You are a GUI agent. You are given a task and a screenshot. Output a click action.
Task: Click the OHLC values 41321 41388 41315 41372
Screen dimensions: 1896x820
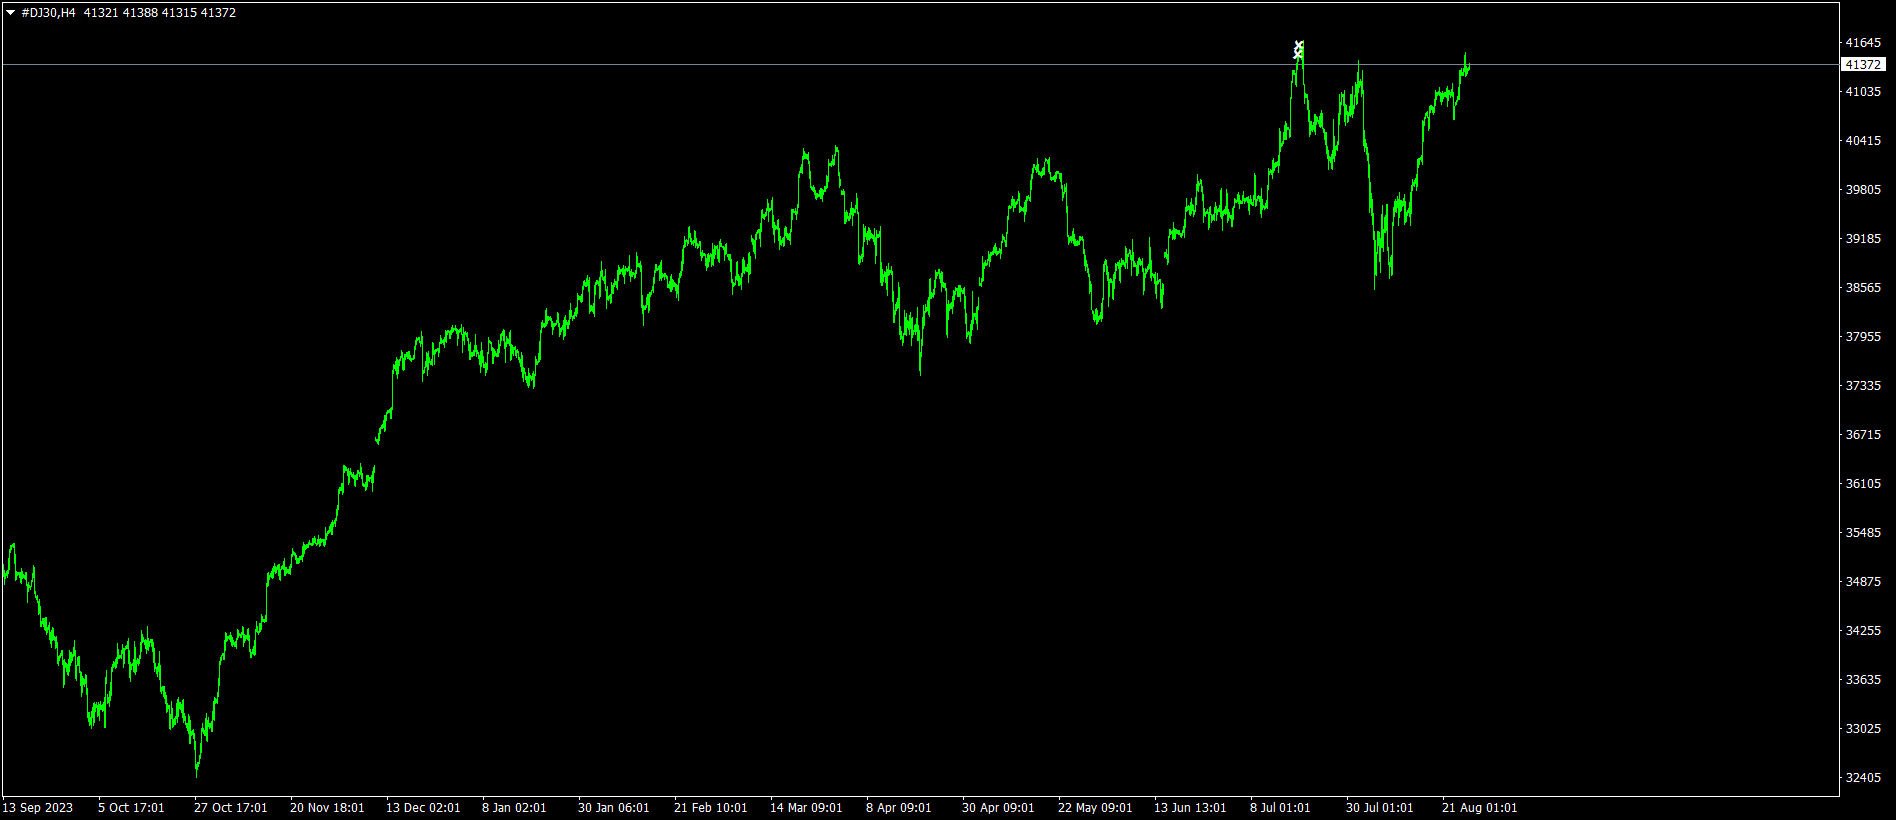point(160,13)
